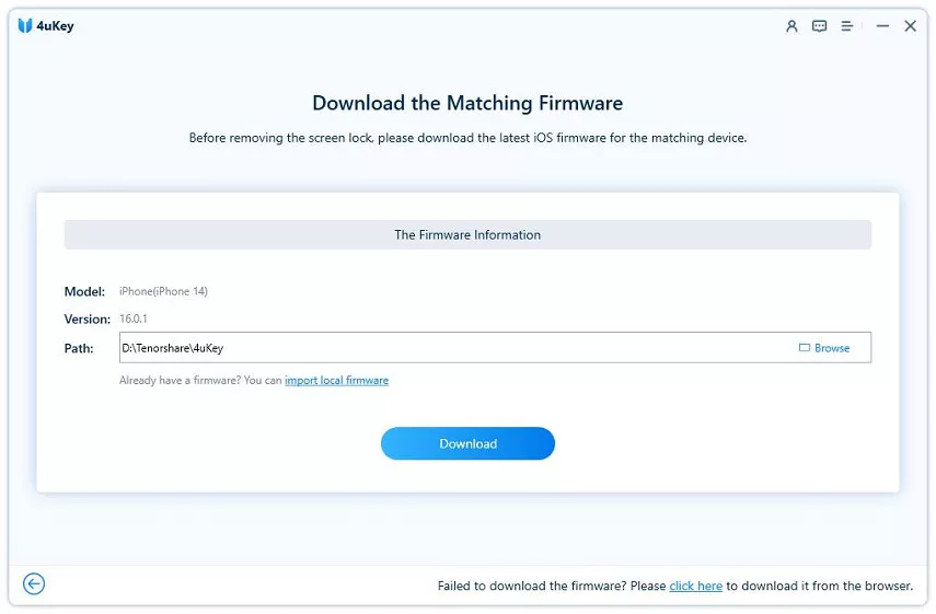Click inside the Path text field
Image resolution: width=936 pixels, height=614 pixels.
[x=450, y=348]
